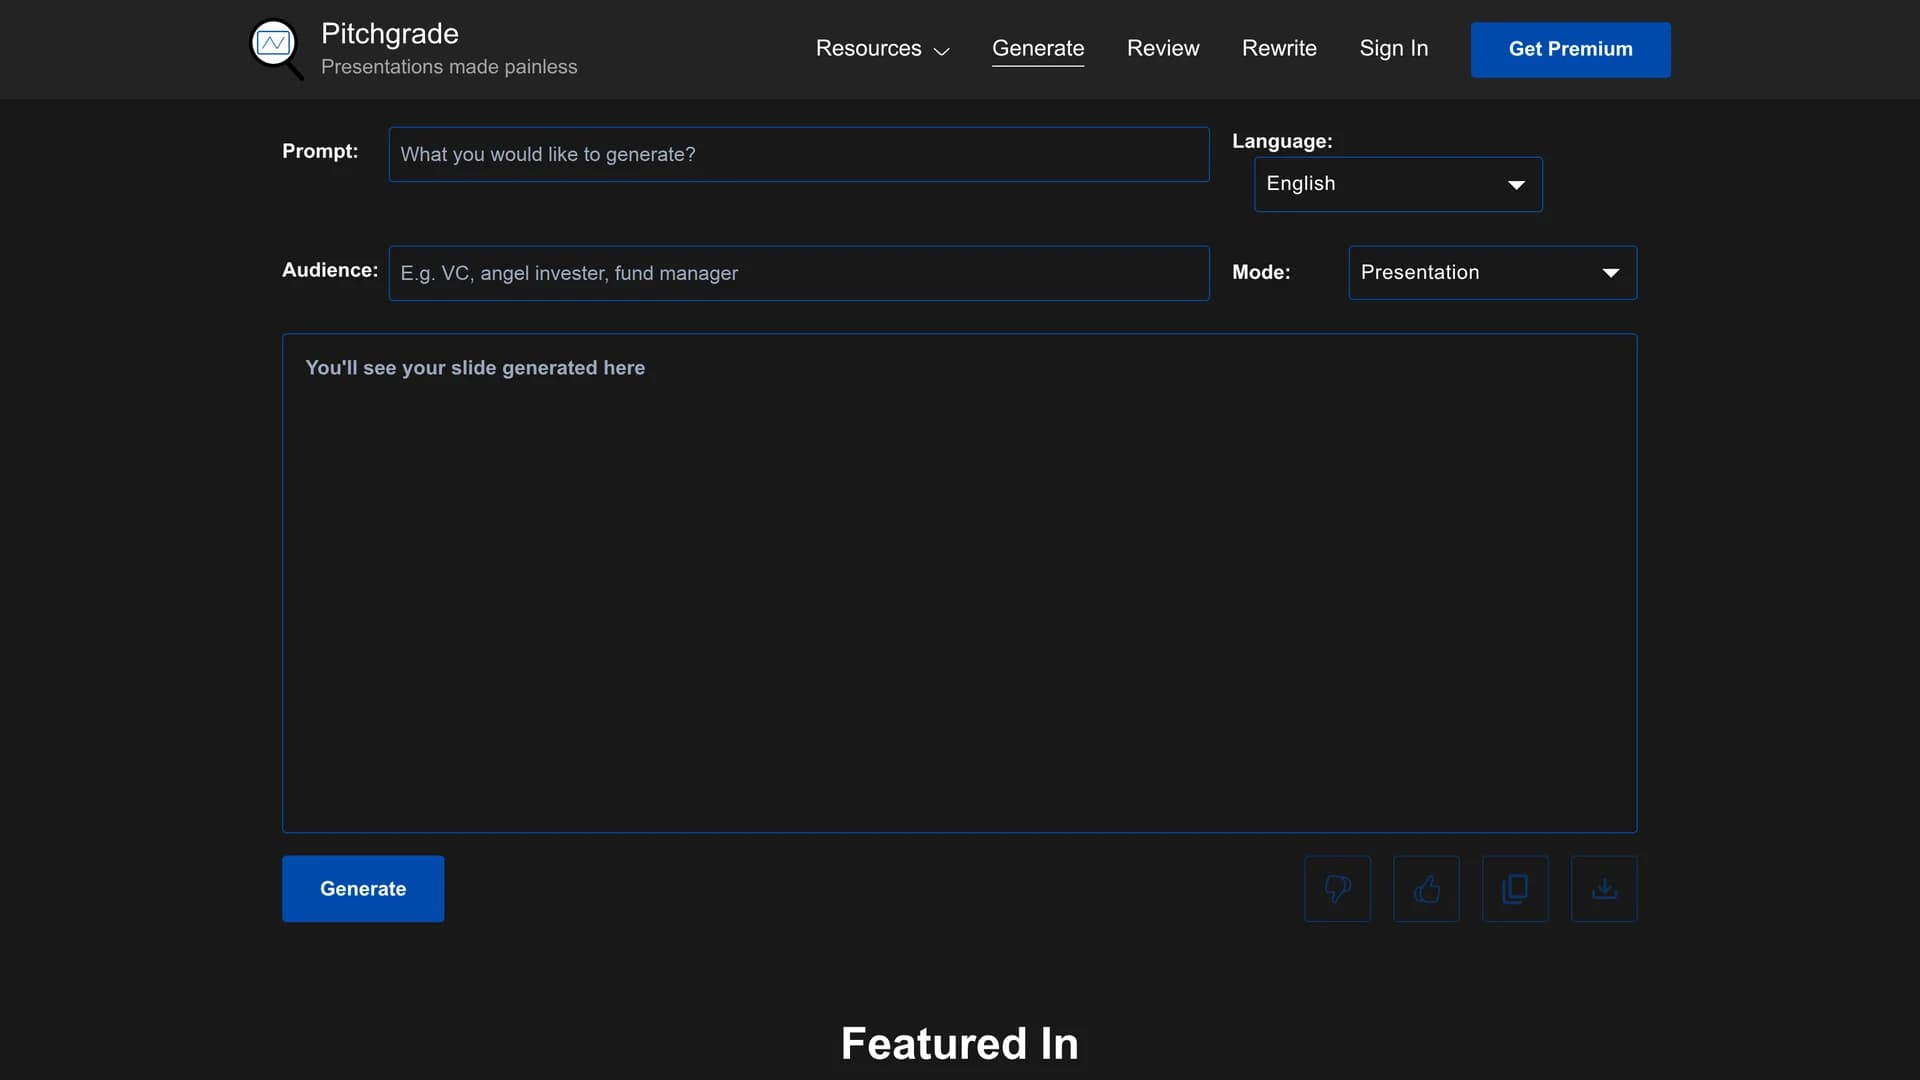The image size is (1920, 1080).
Task: Open the Language dropdown showing English
Action: 1398,184
